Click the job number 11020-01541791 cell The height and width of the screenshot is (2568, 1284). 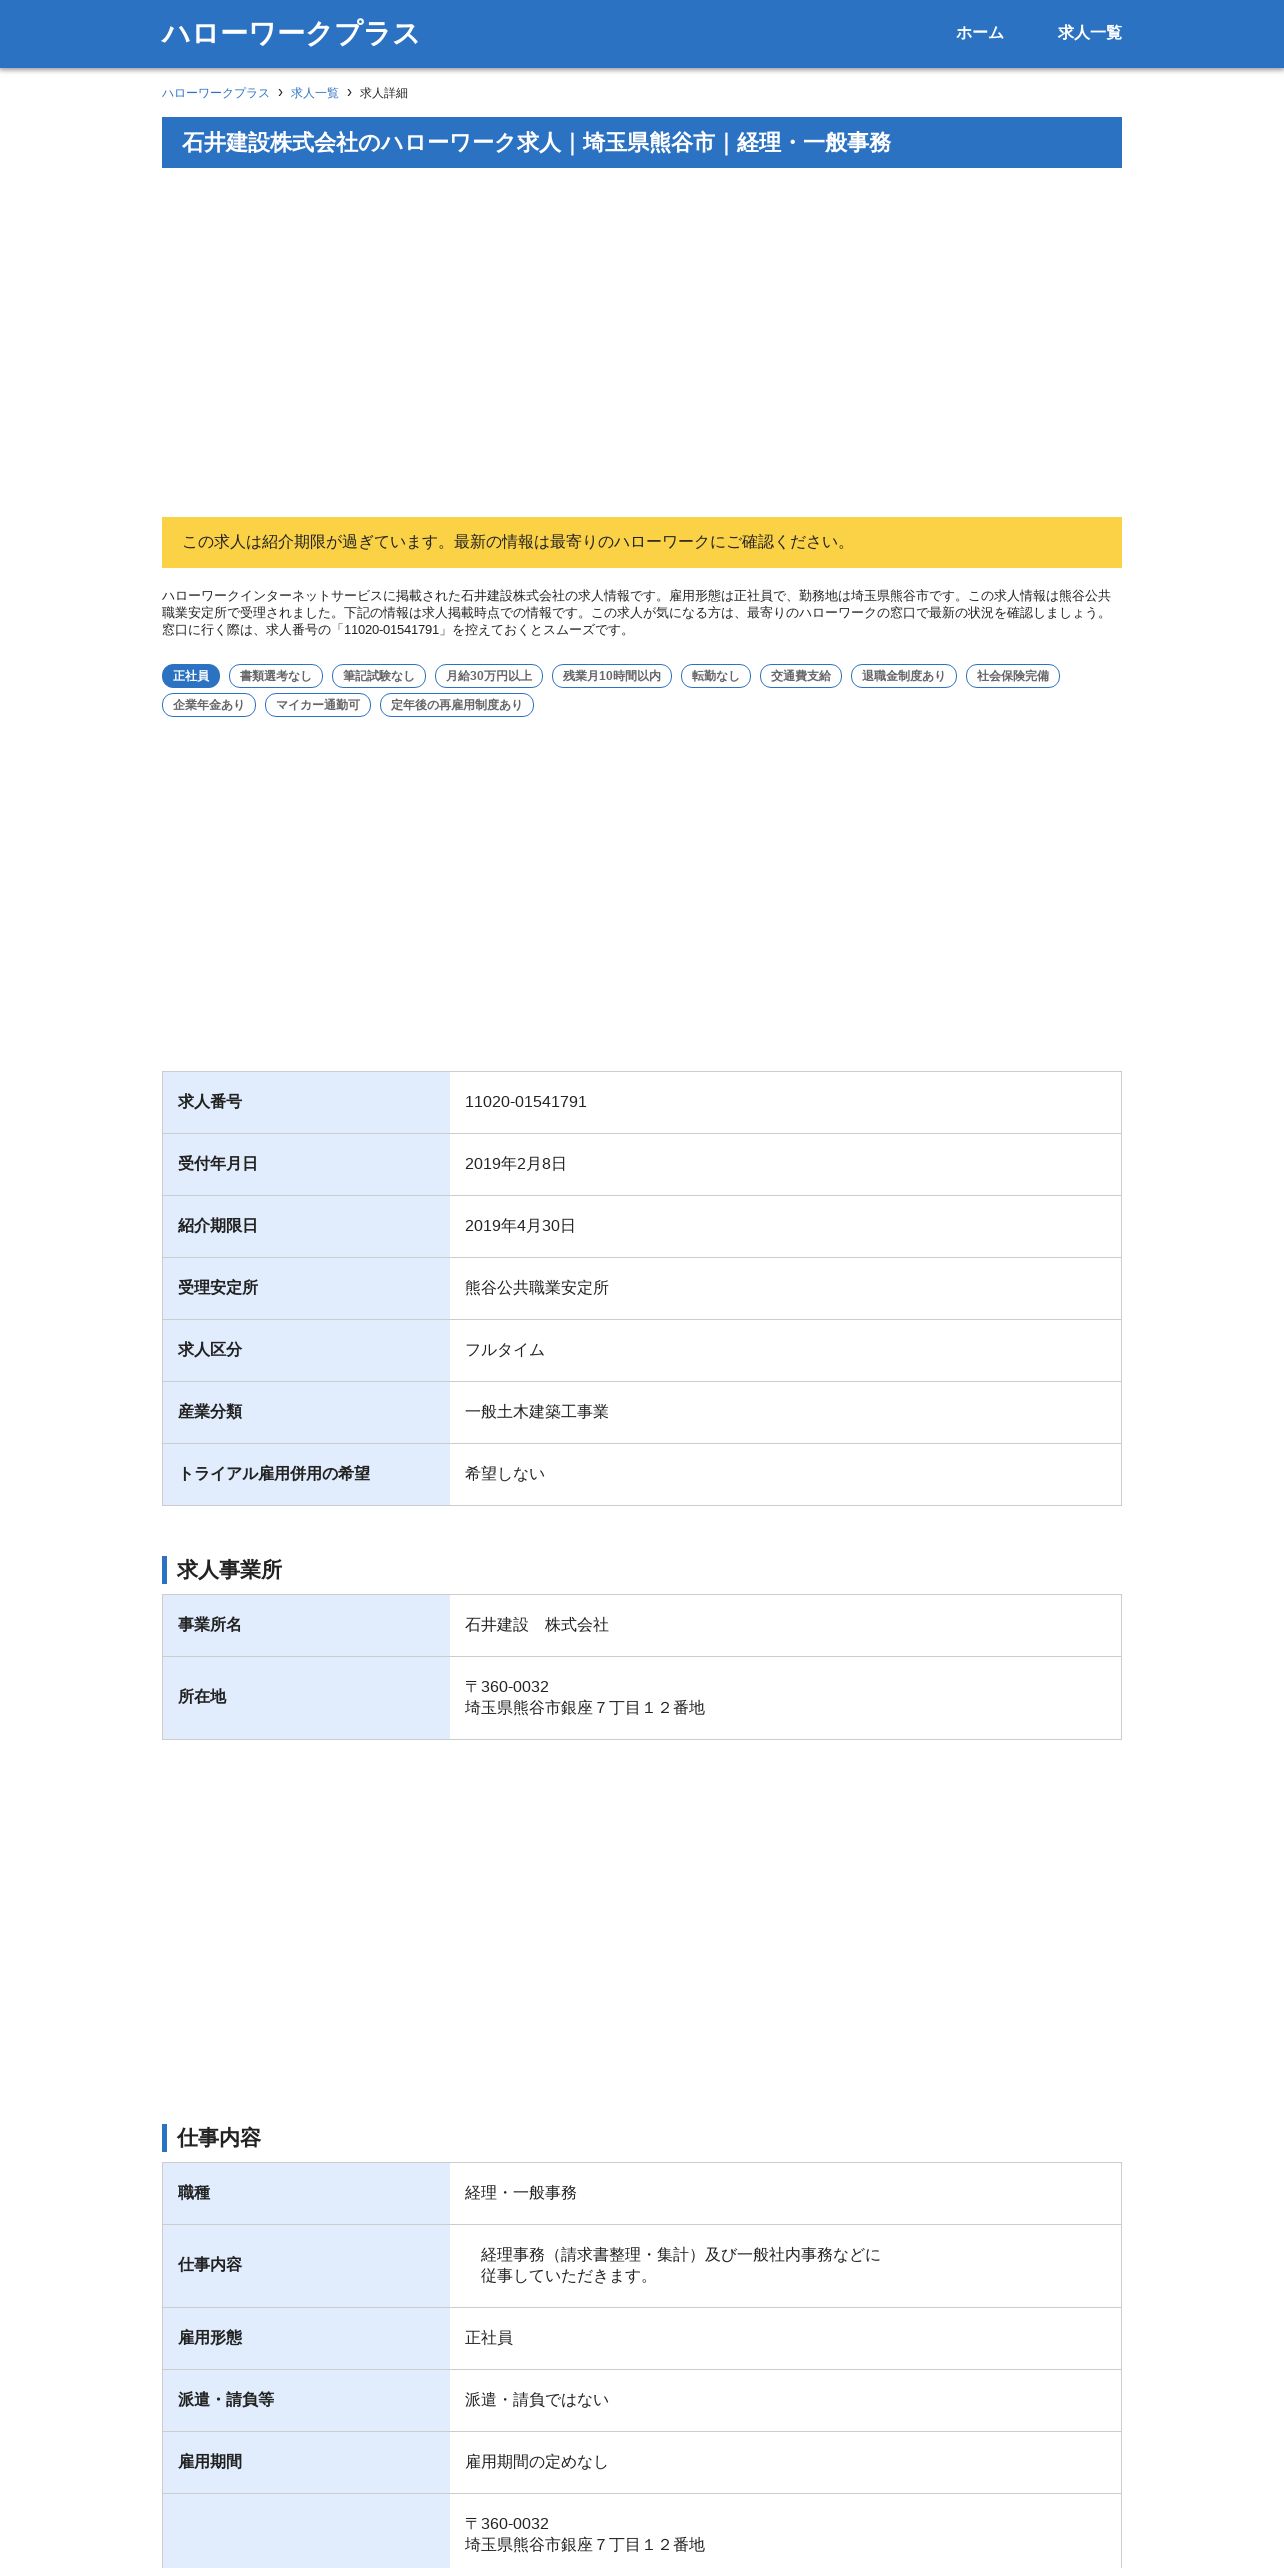coord(785,1102)
